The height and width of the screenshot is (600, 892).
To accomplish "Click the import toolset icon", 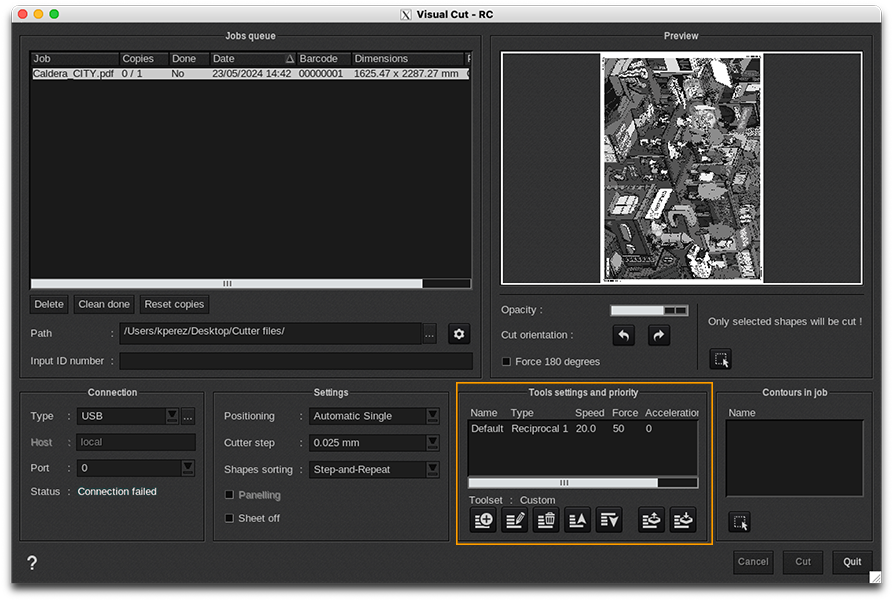I will 683,520.
